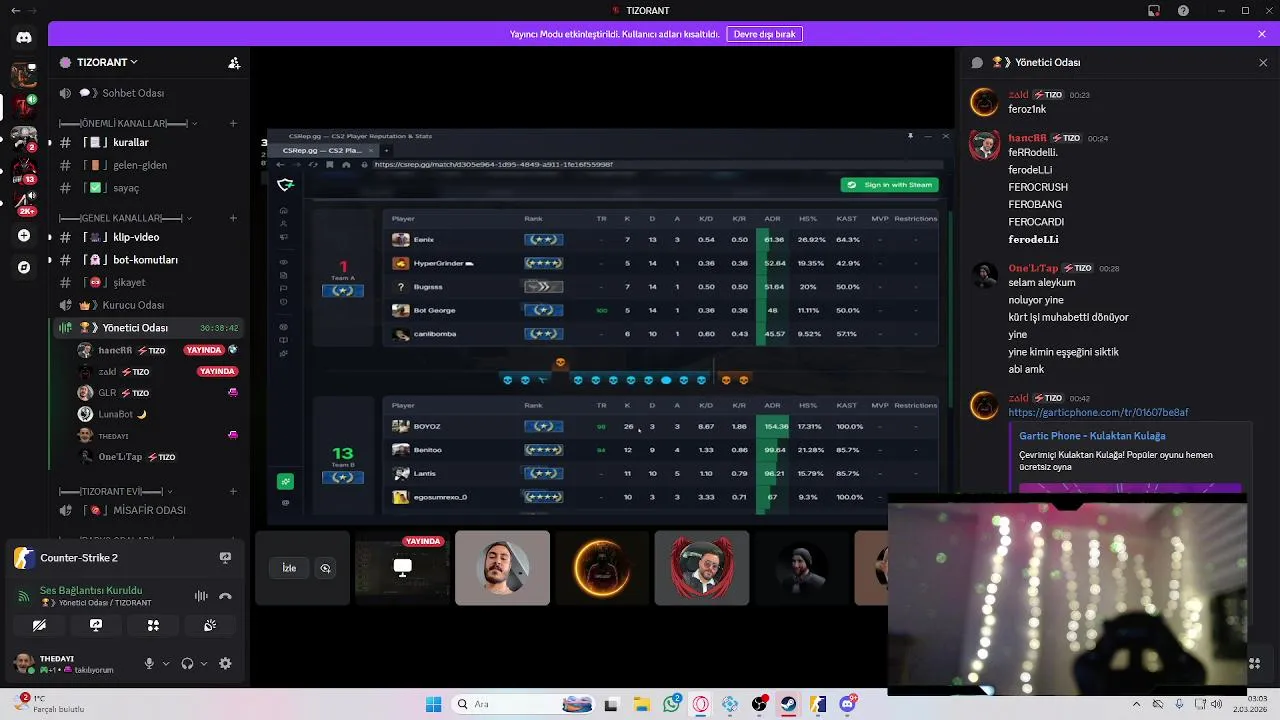Open the activities launcher icon
This screenshot has height=720, width=1280.
pyautogui.click(x=153, y=625)
